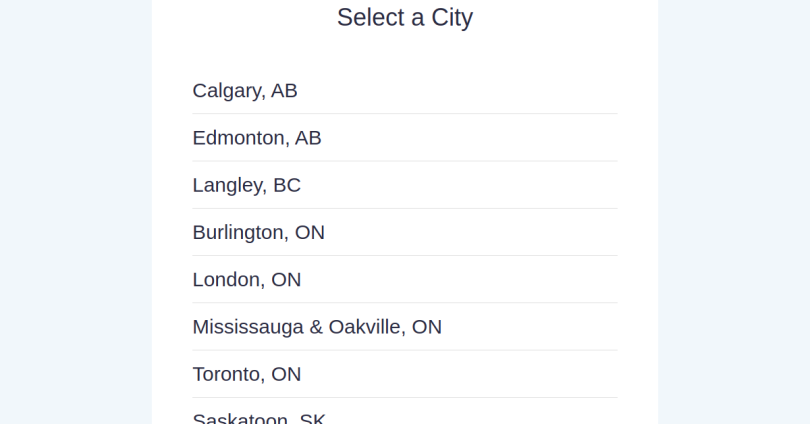
Task: Click the 'ON' abbreviation after Oakville
Action: [x=427, y=327]
